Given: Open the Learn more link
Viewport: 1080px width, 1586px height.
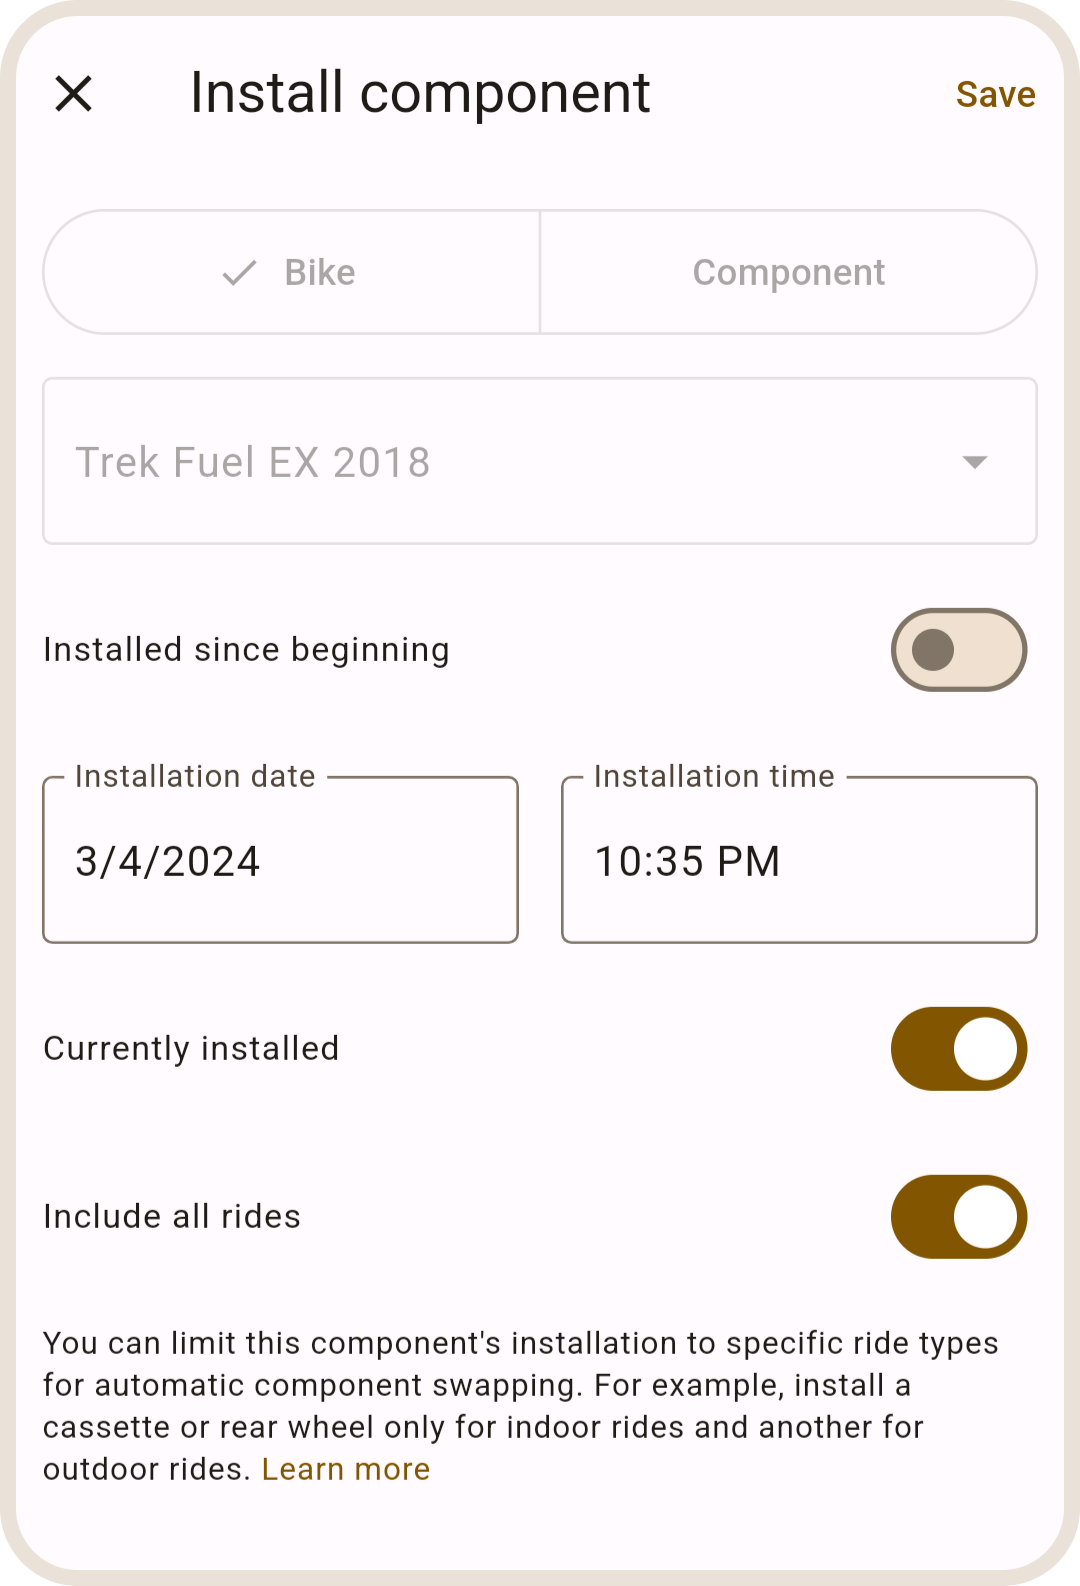Looking at the screenshot, I should click(x=346, y=1469).
